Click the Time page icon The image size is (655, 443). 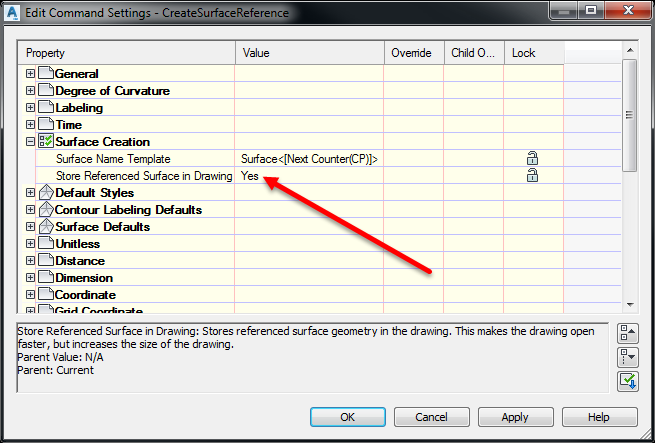pyautogui.click(x=46, y=125)
